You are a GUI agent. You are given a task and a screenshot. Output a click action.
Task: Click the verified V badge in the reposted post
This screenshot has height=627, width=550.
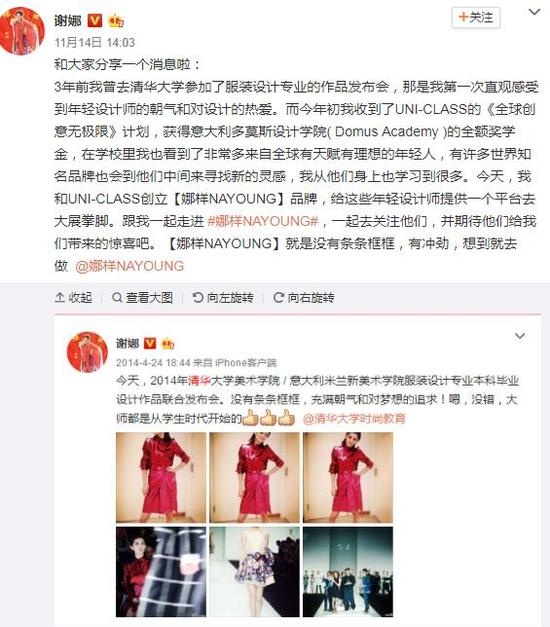pyautogui.click(x=150, y=343)
